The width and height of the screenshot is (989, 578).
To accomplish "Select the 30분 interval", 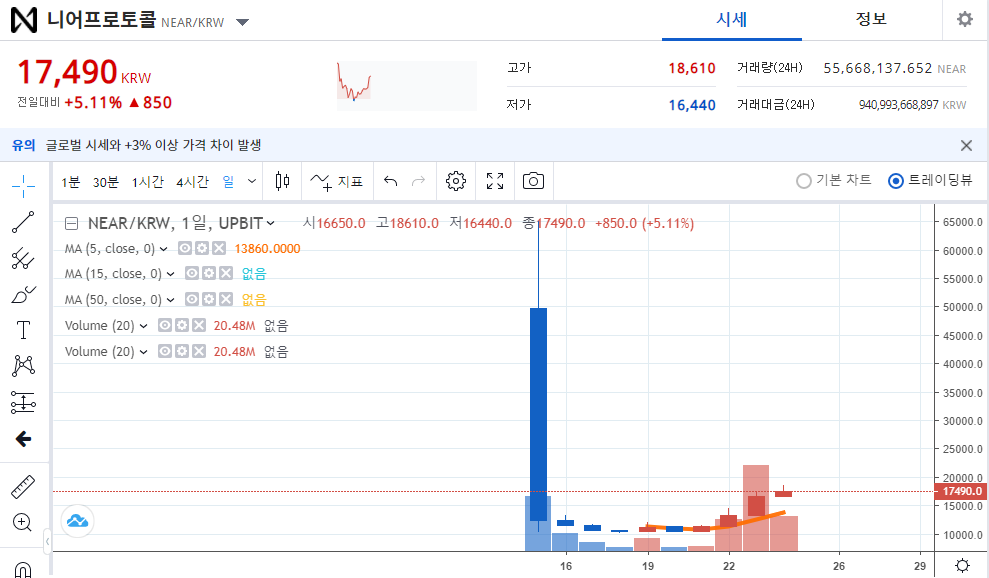I will click(105, 182).
